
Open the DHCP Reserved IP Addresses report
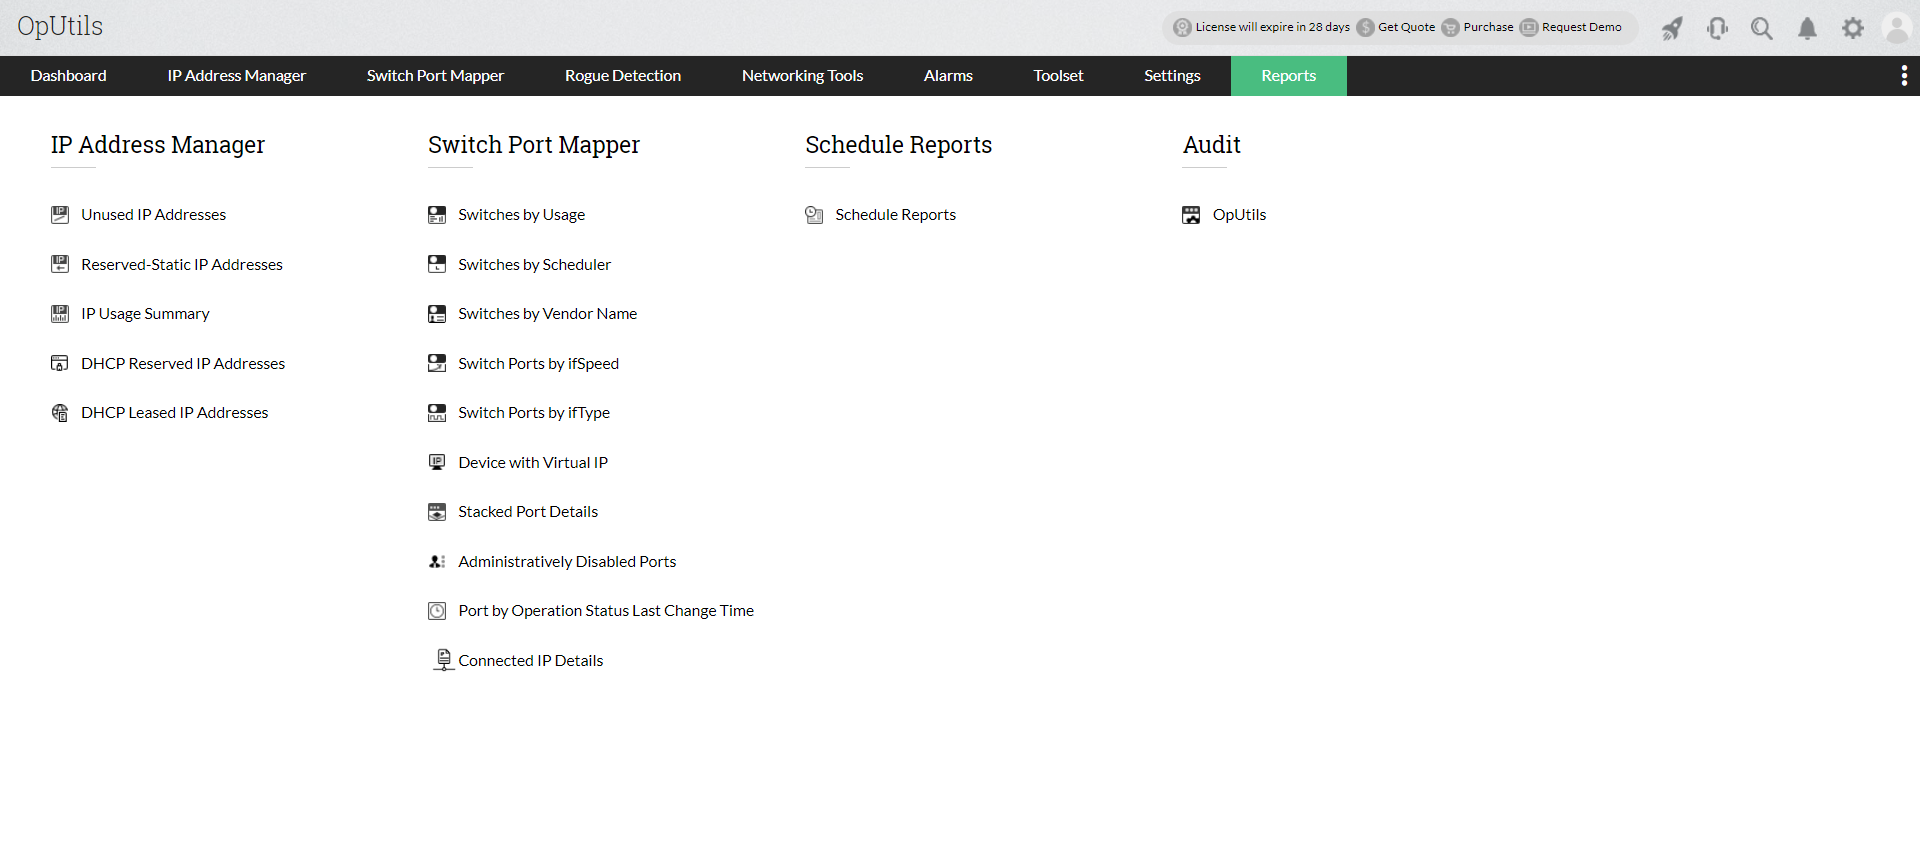point(183,363)
